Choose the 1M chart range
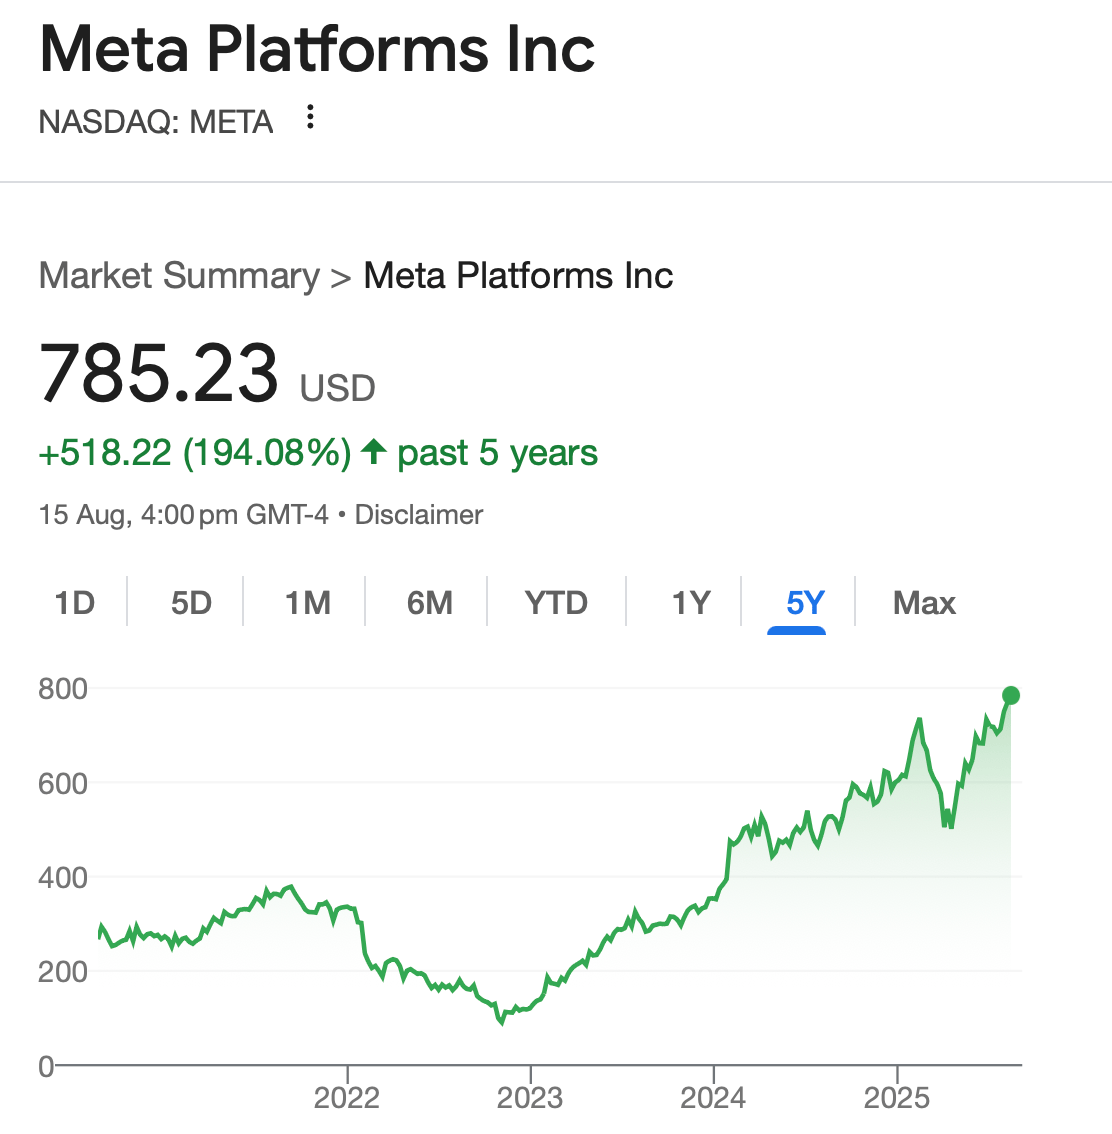This screenshot has height=1134, width=1112. (x=308, y=602)
